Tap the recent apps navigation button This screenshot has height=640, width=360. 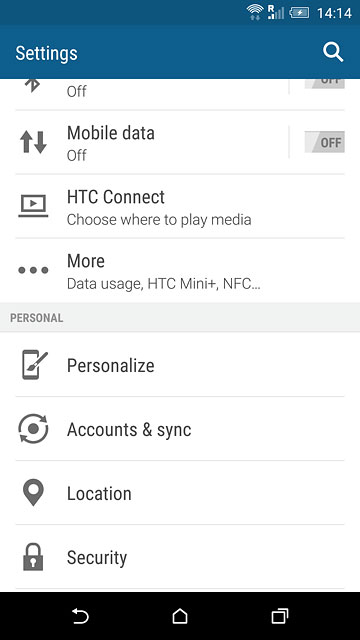[280, 616]
